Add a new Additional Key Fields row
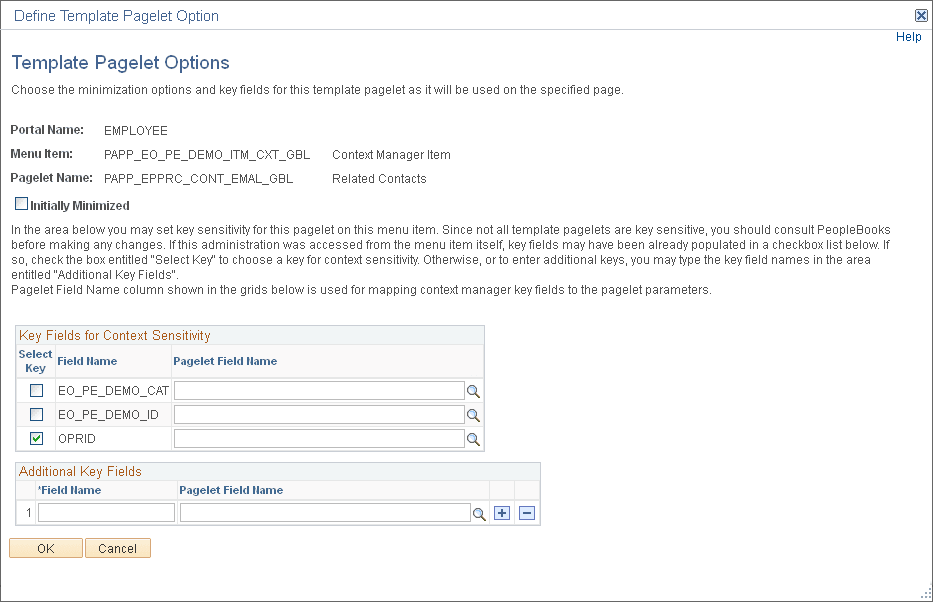 click(x=501, y=511)
